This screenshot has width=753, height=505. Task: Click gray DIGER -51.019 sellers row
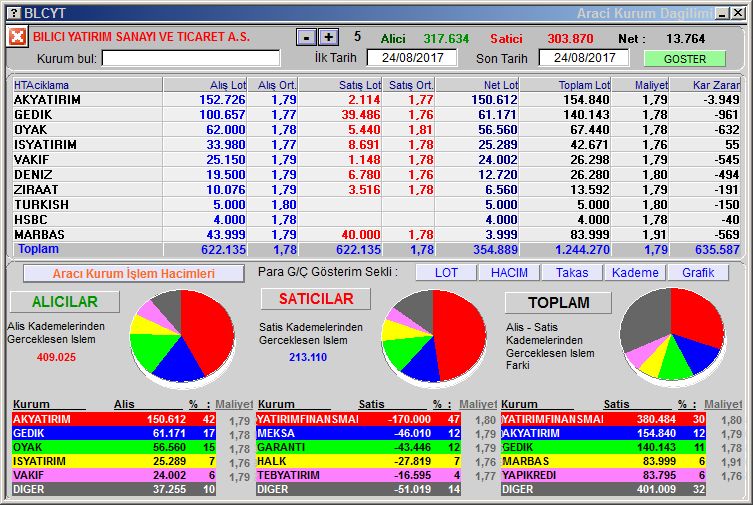point(358,489)
